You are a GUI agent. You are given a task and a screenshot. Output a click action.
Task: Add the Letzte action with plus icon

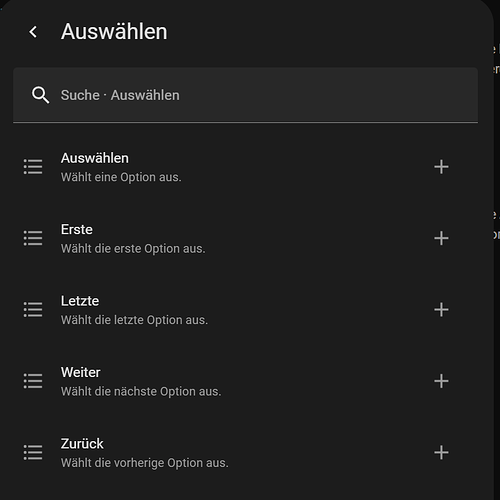(441, 310)
